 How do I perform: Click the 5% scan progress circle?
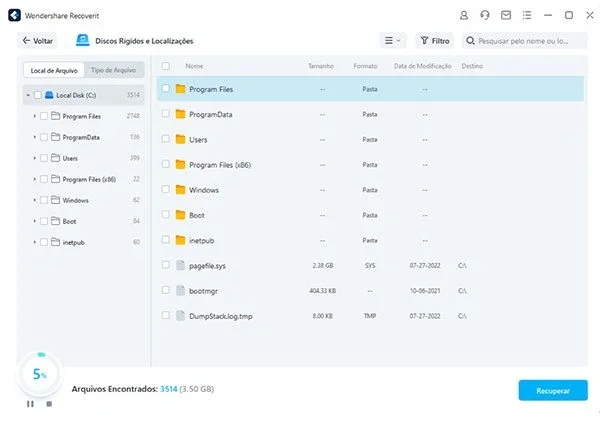click(x=40, y=374)
